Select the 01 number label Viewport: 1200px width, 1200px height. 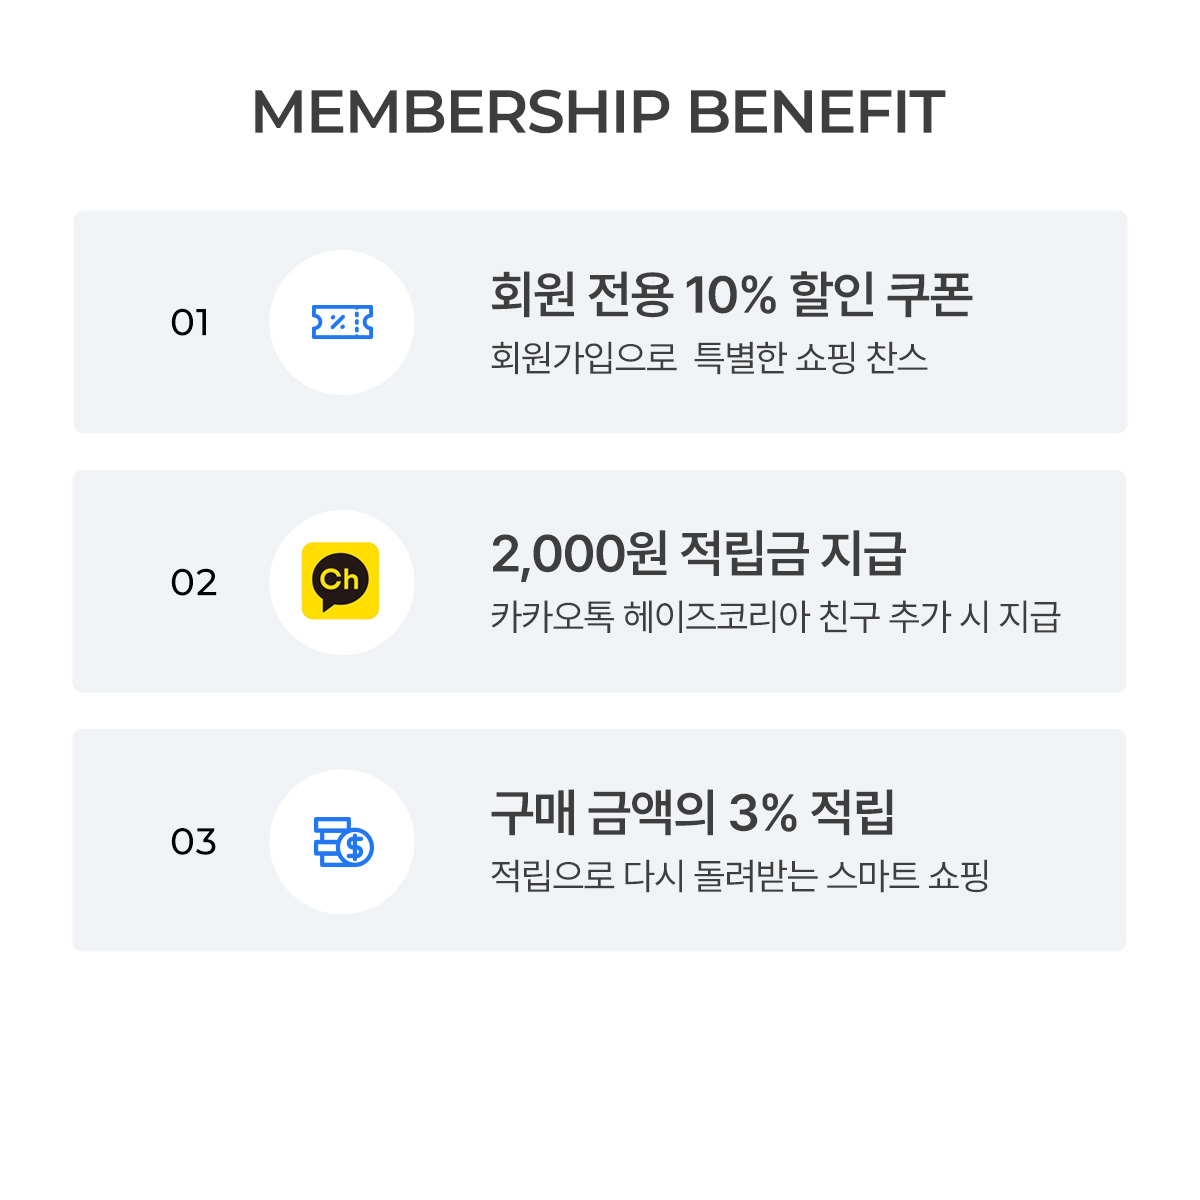click(190, 323)
